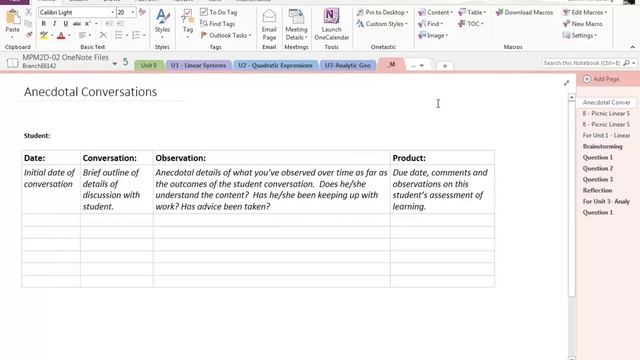Viewport: 640px width, 360px height.
Task: Open the Question 3 page
Action: tap(598, 179)
